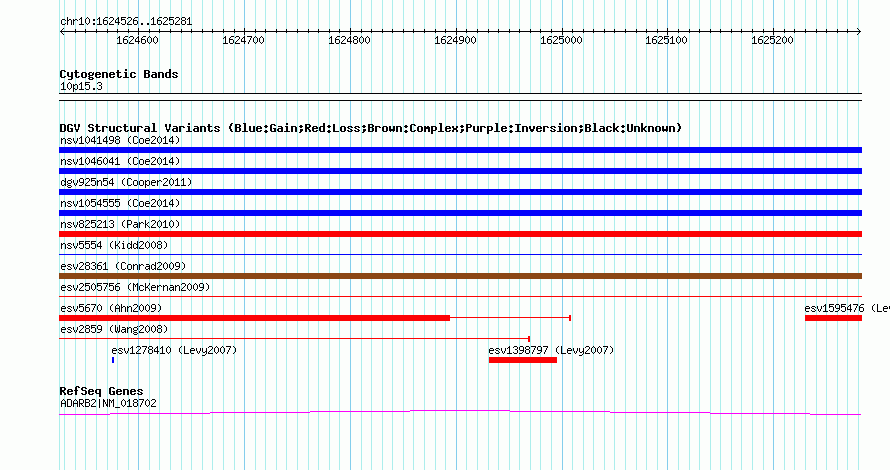
Task: Click the DGV Structural Variants track heading
Action: click(371, 128)
